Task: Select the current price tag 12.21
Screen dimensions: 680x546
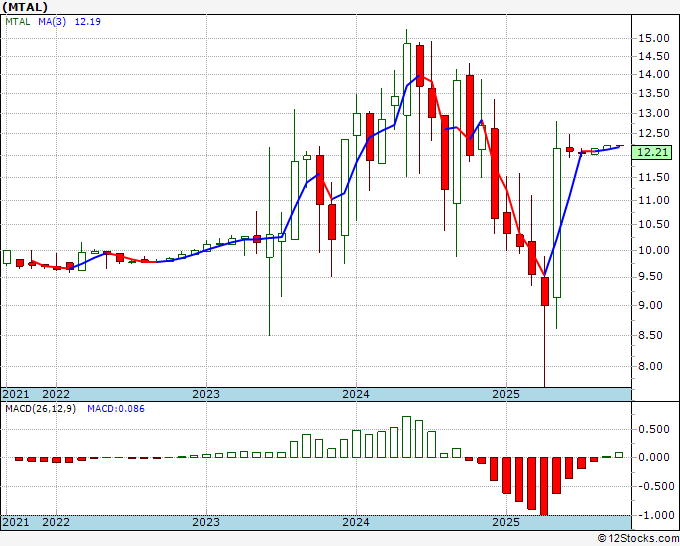Action: click(x=651, y=153)
